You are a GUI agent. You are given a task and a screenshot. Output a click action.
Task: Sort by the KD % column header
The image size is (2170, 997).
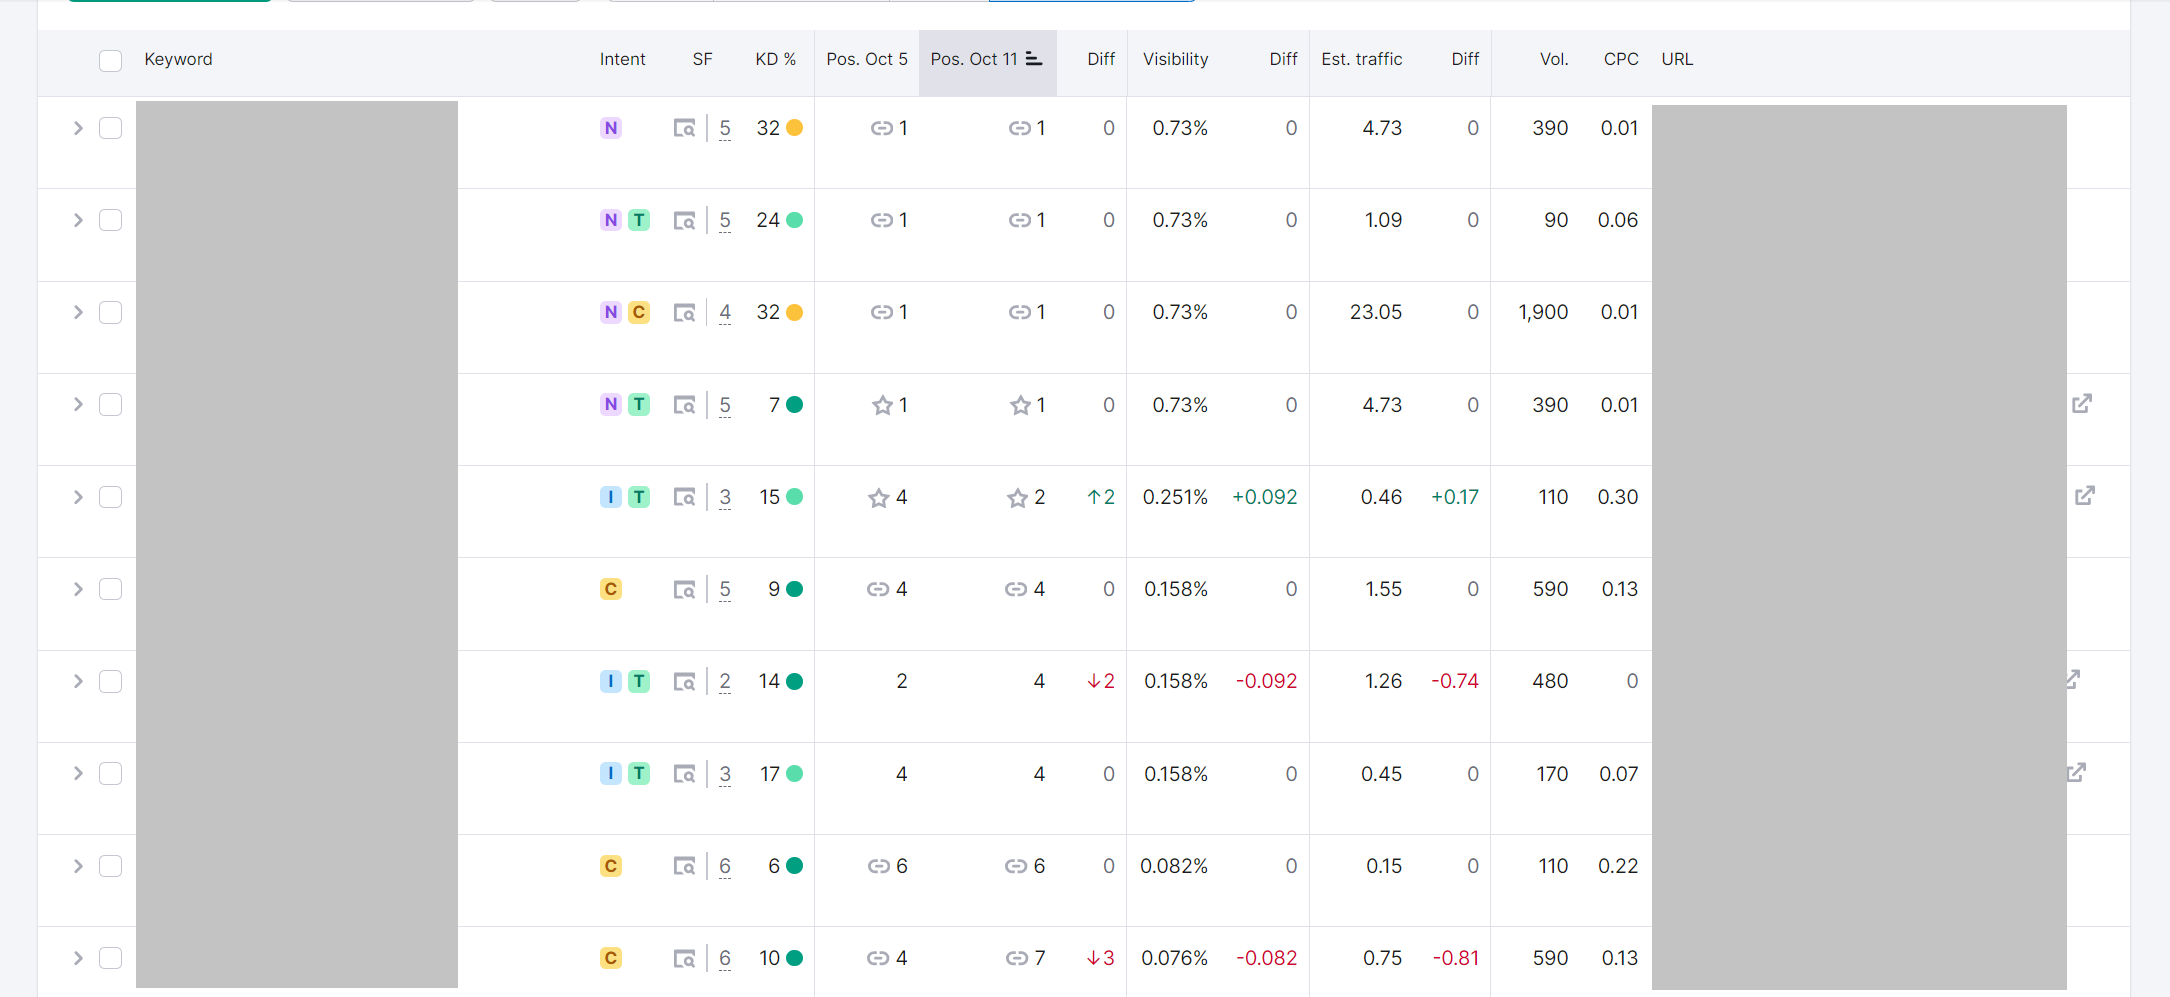[x=775, y=59]
